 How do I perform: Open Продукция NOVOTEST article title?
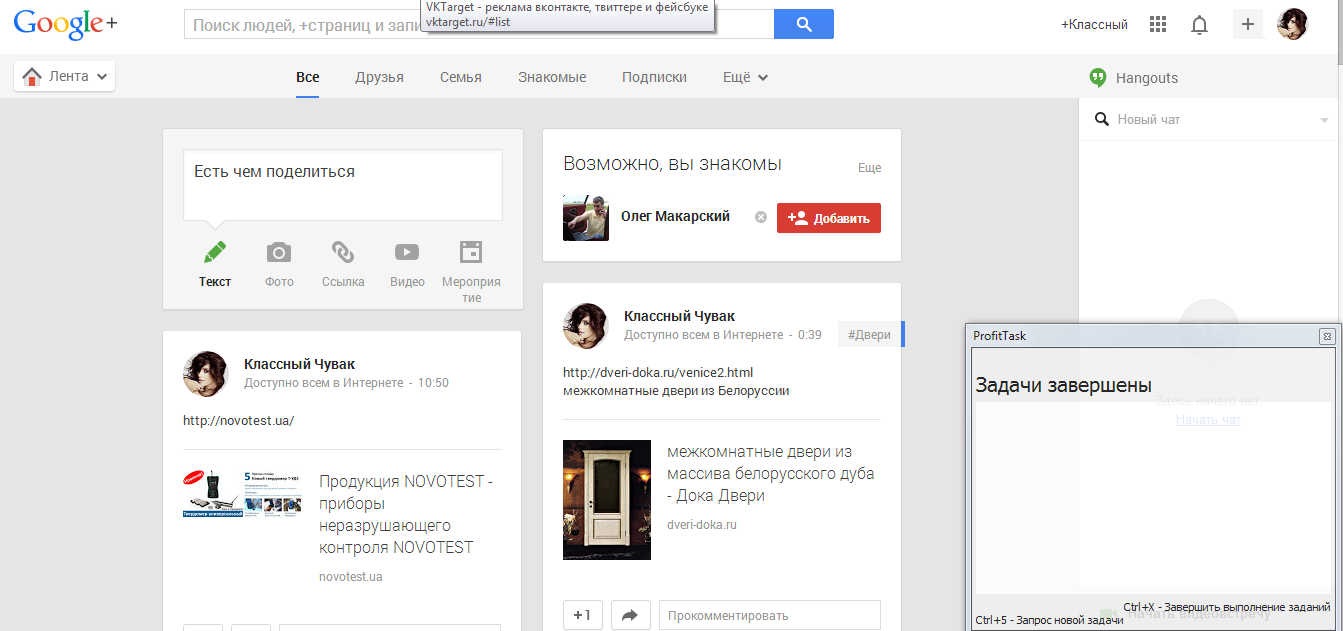pyautogui.click(x=406, y=515)
